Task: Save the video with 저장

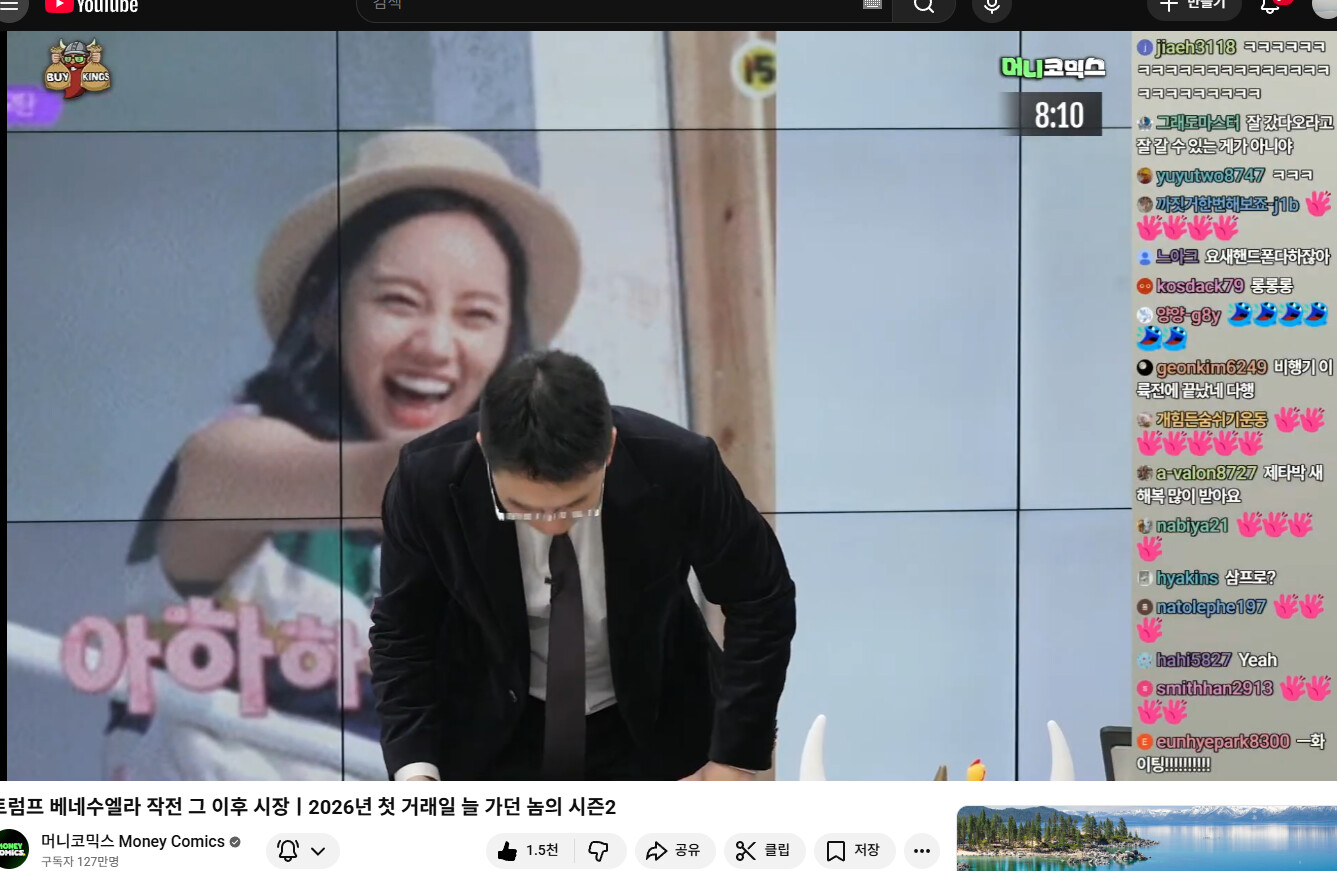Action: 854,851
